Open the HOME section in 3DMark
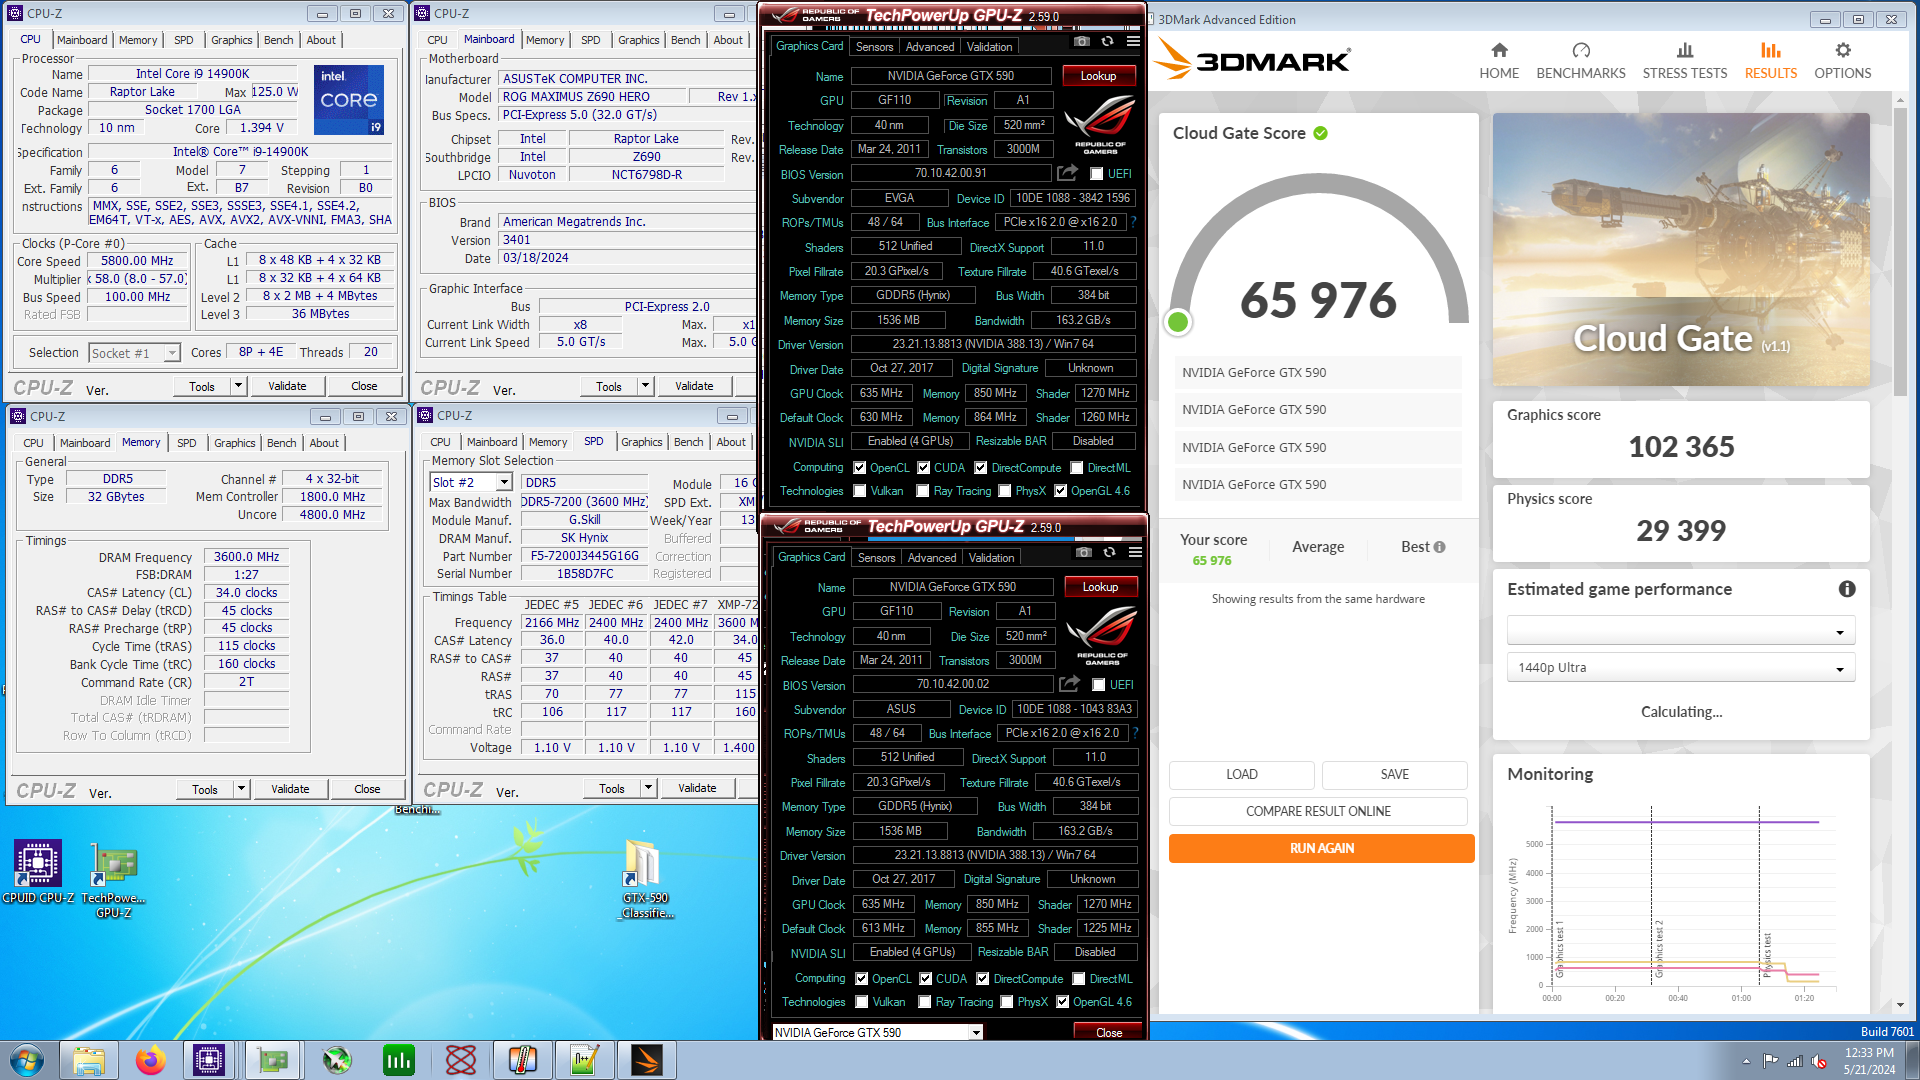Image resolution: width=1920 pixels, height=1080 pixels. 1498,61
